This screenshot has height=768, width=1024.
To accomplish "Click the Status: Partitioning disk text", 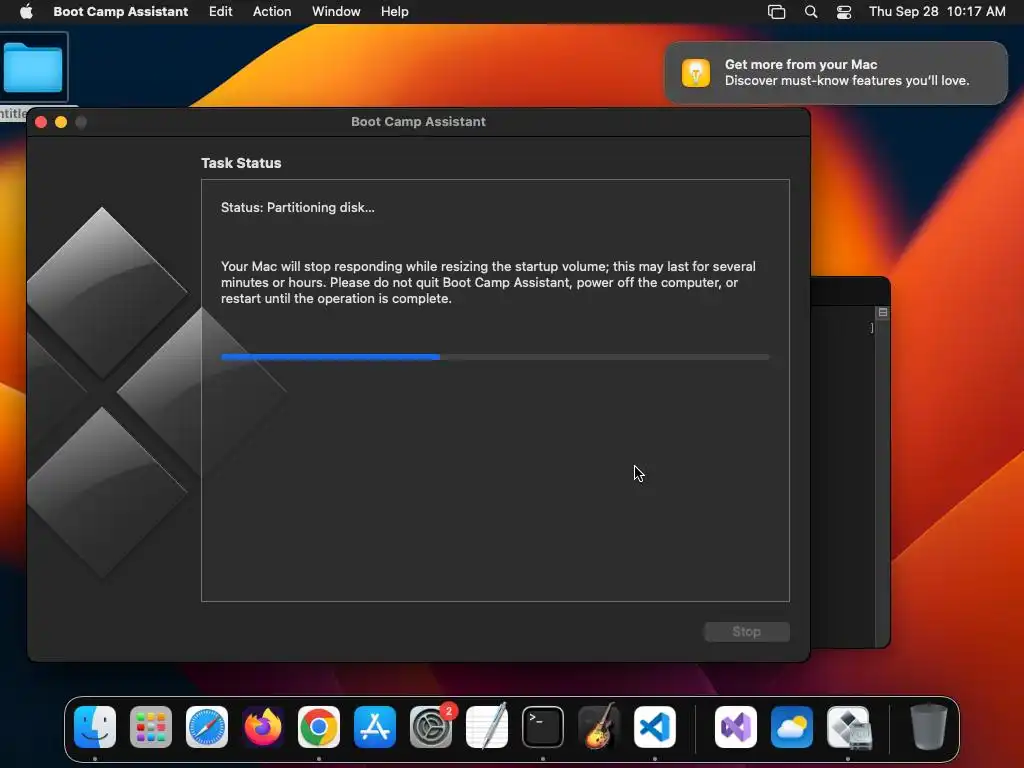I will pos(297,207).
